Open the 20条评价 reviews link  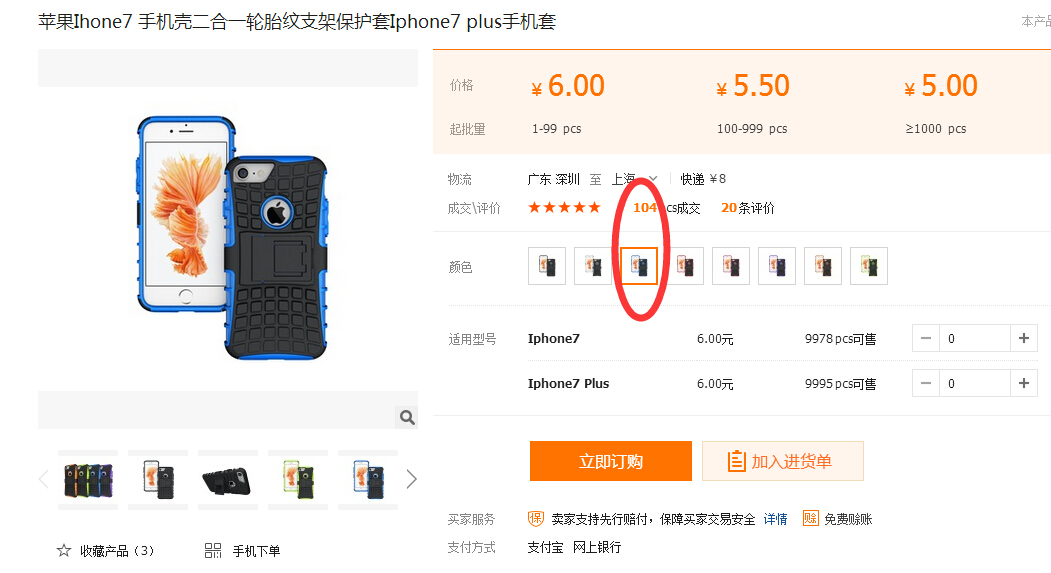pos(747,208)
